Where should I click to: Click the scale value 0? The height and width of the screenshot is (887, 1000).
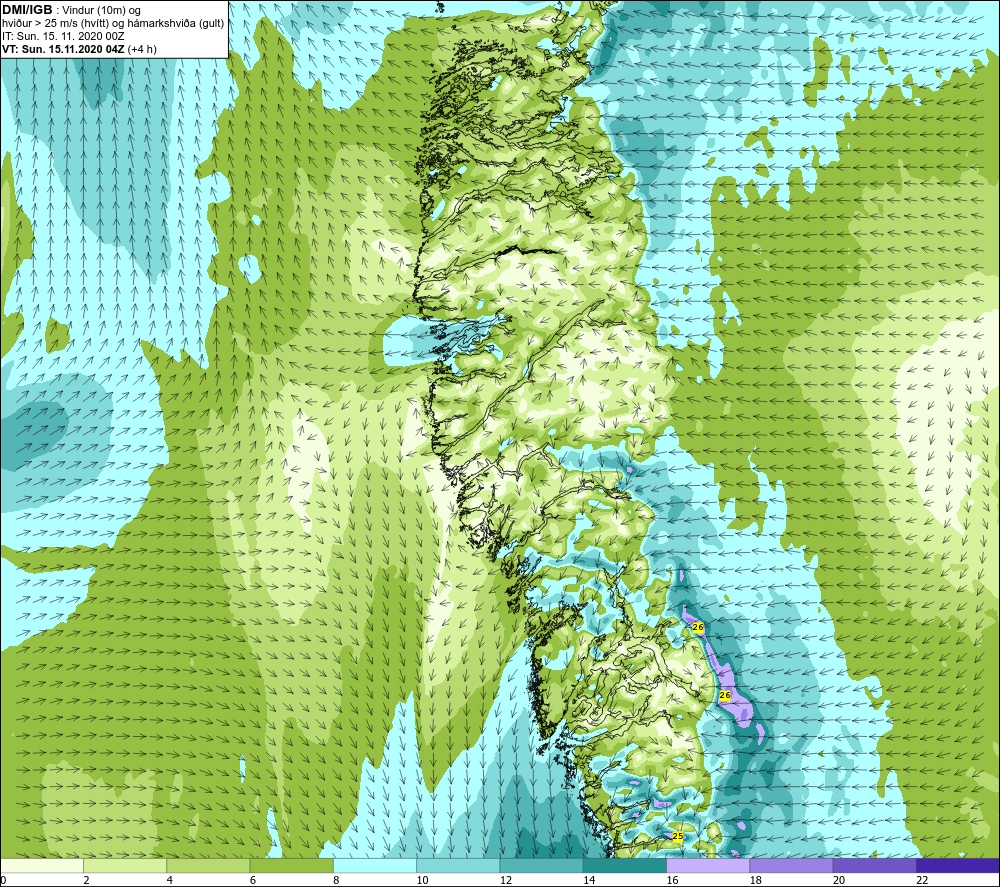click(x=3, y=881)
